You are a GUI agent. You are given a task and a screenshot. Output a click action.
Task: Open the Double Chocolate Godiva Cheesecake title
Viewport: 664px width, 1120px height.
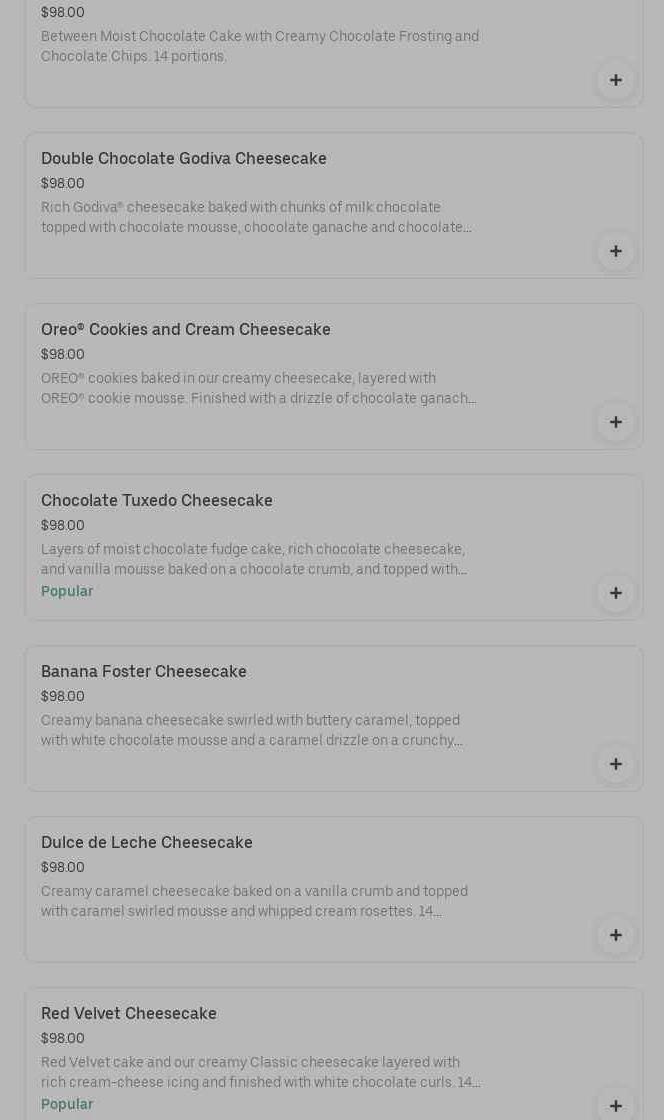(x=184, y=159)
